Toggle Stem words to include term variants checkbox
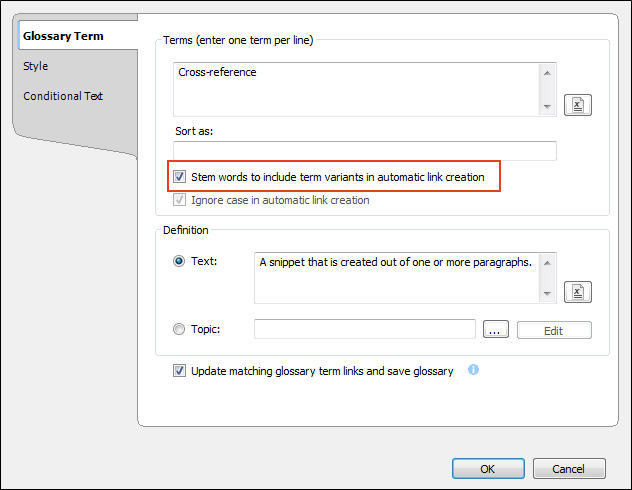This screenshot has width=632, height=490. pos(179,176)
